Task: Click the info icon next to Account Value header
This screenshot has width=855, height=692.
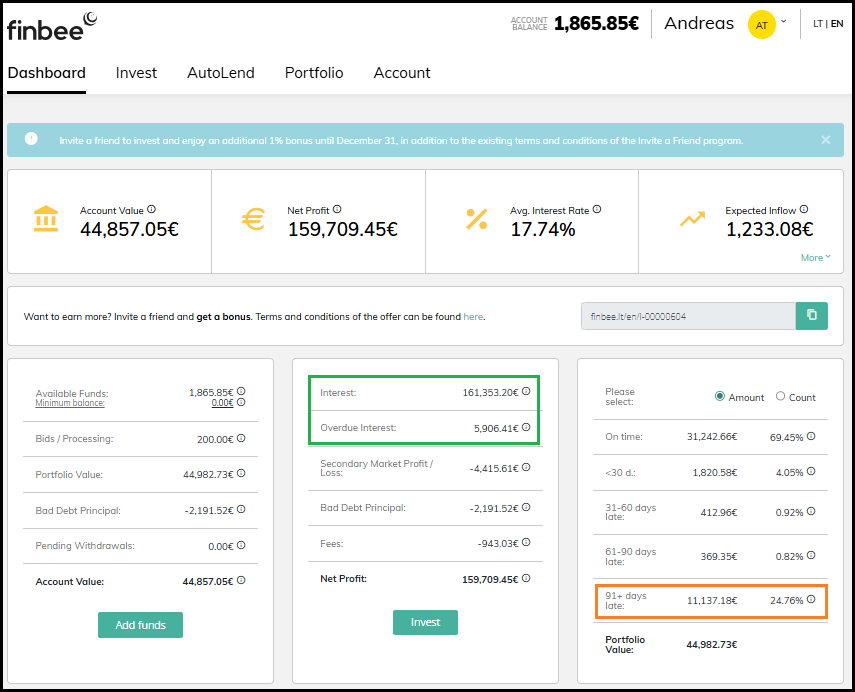Action: point(151,210)
